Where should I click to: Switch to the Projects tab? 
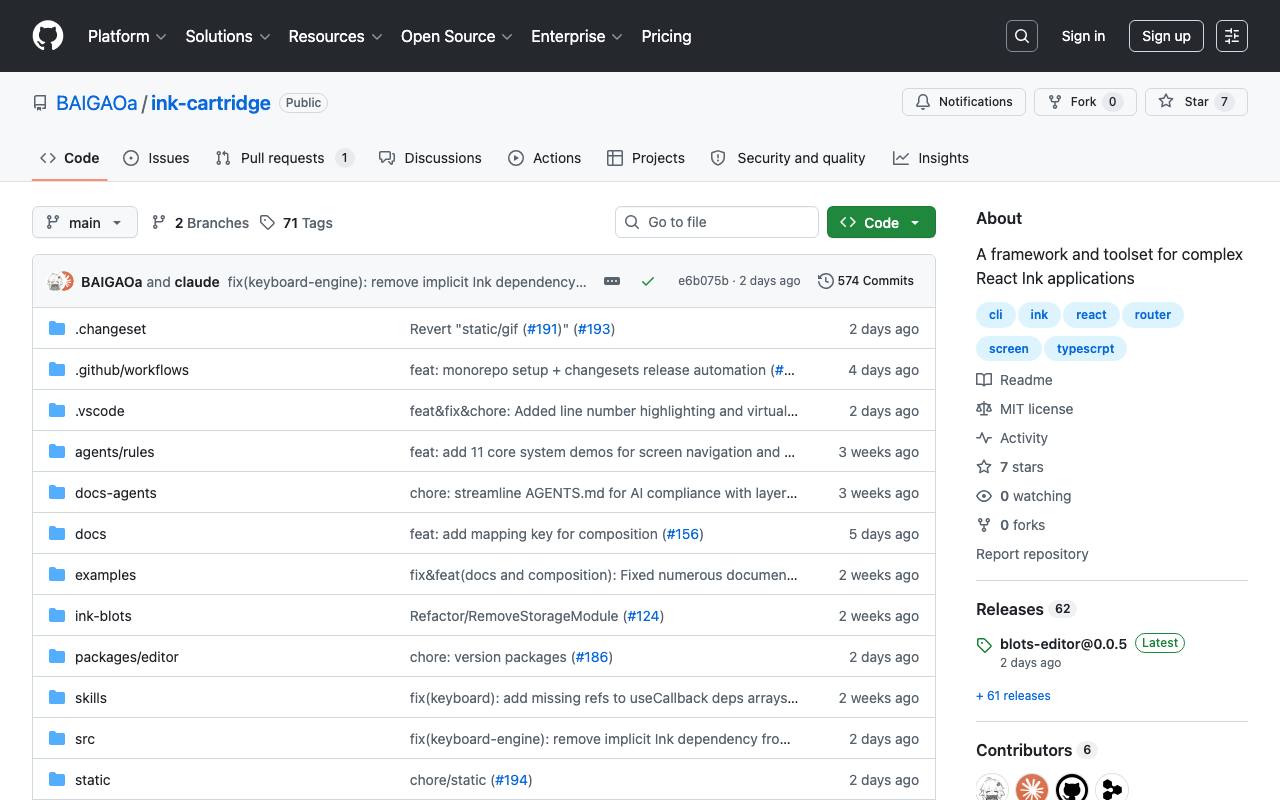[x=646, y=158]
